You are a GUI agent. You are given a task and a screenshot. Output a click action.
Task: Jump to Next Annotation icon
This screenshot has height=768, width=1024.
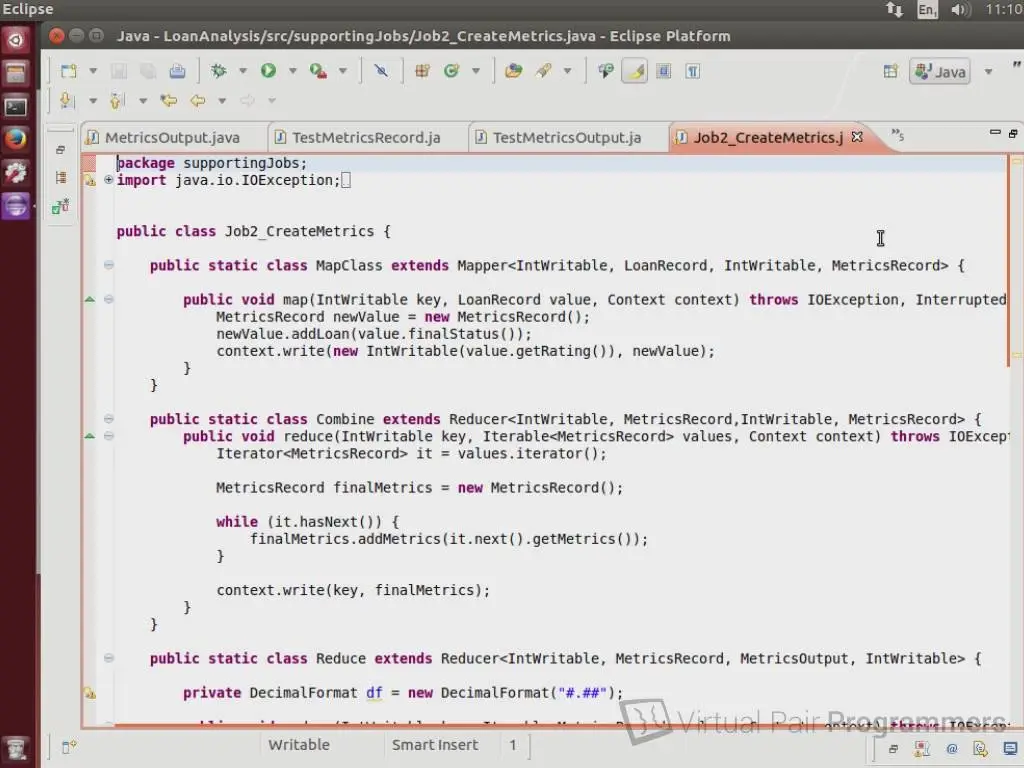[65, 101]
